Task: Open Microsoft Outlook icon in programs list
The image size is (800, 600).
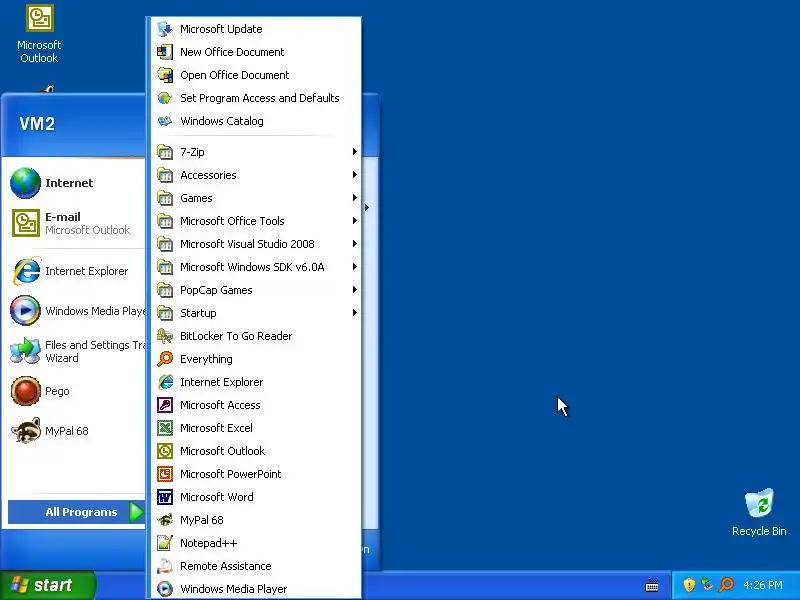Action: pyautogui.click(x=165, y=451)
